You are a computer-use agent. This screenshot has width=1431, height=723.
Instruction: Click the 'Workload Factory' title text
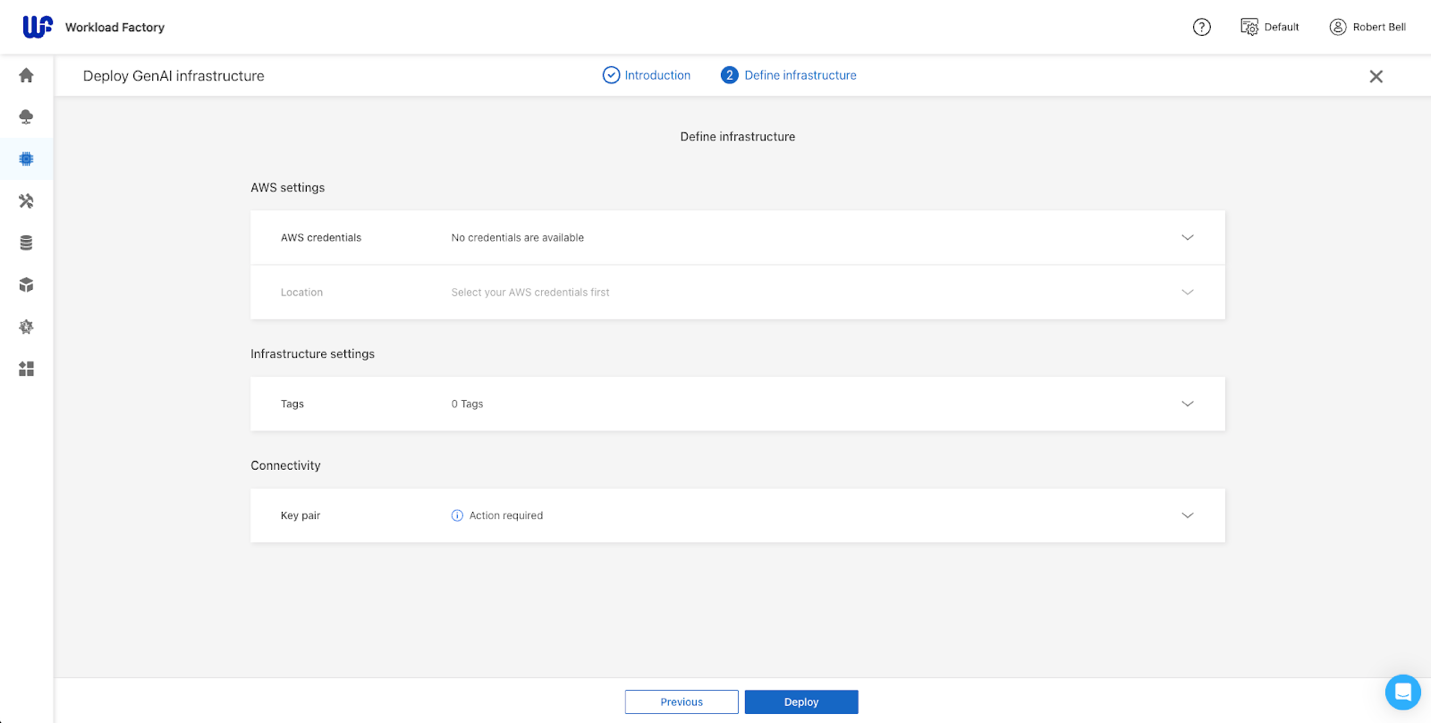coord(115,27)
